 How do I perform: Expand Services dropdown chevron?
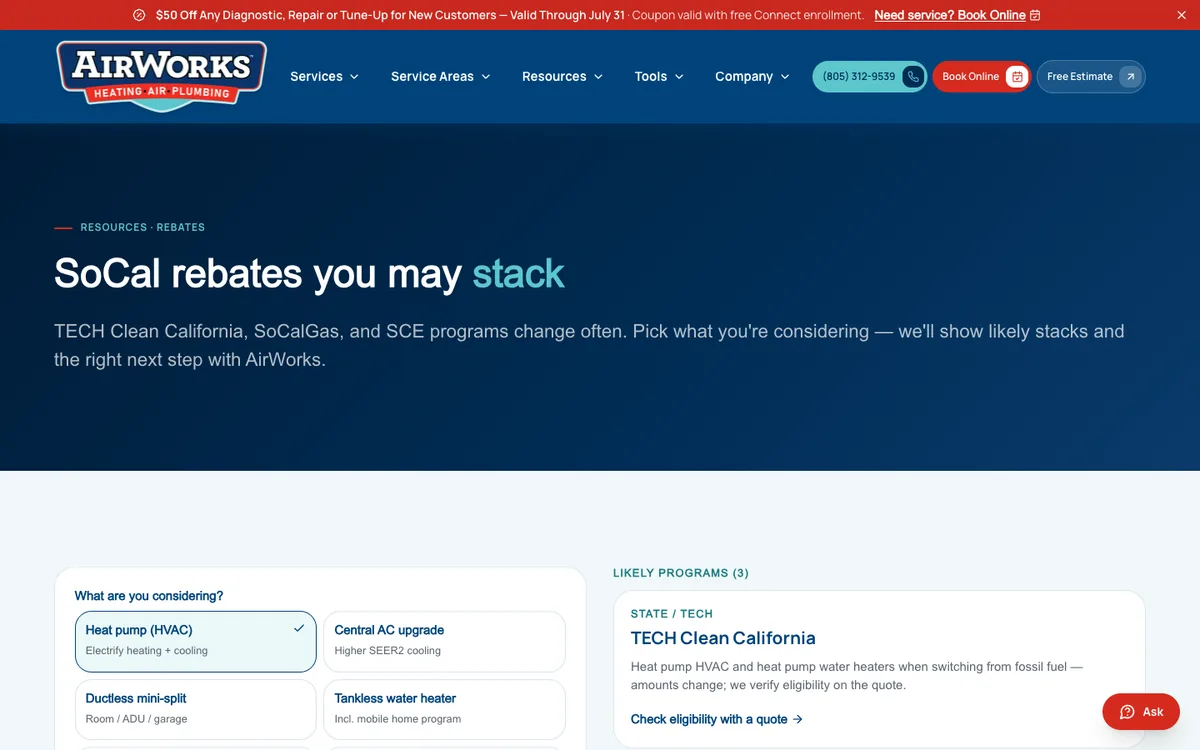click(x=354, y=77)
